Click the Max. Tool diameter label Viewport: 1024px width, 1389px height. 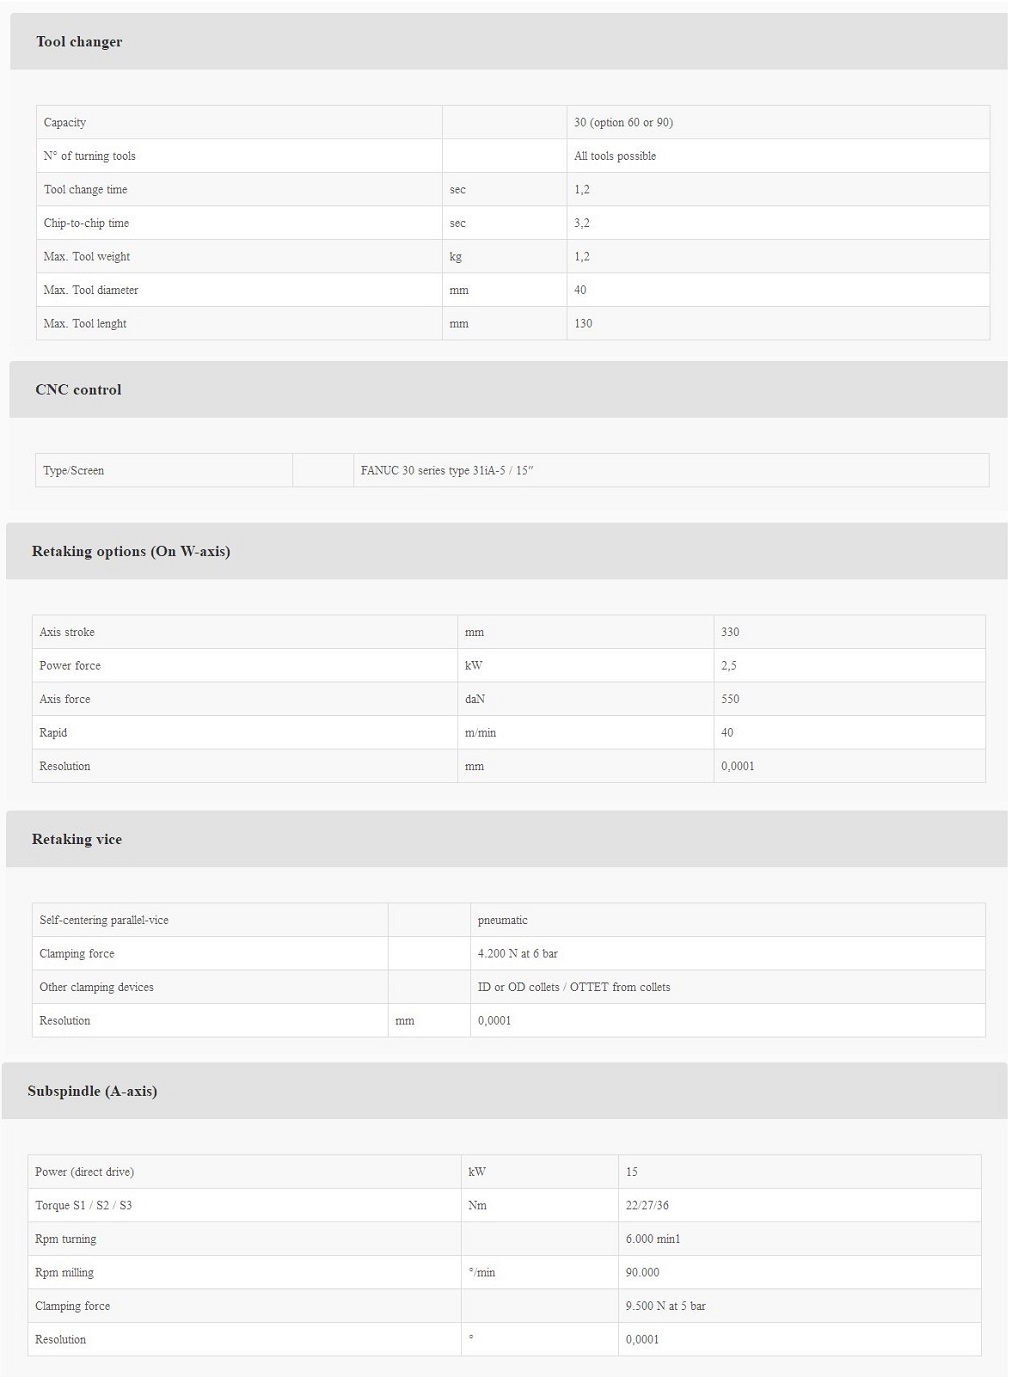[91, 291]
